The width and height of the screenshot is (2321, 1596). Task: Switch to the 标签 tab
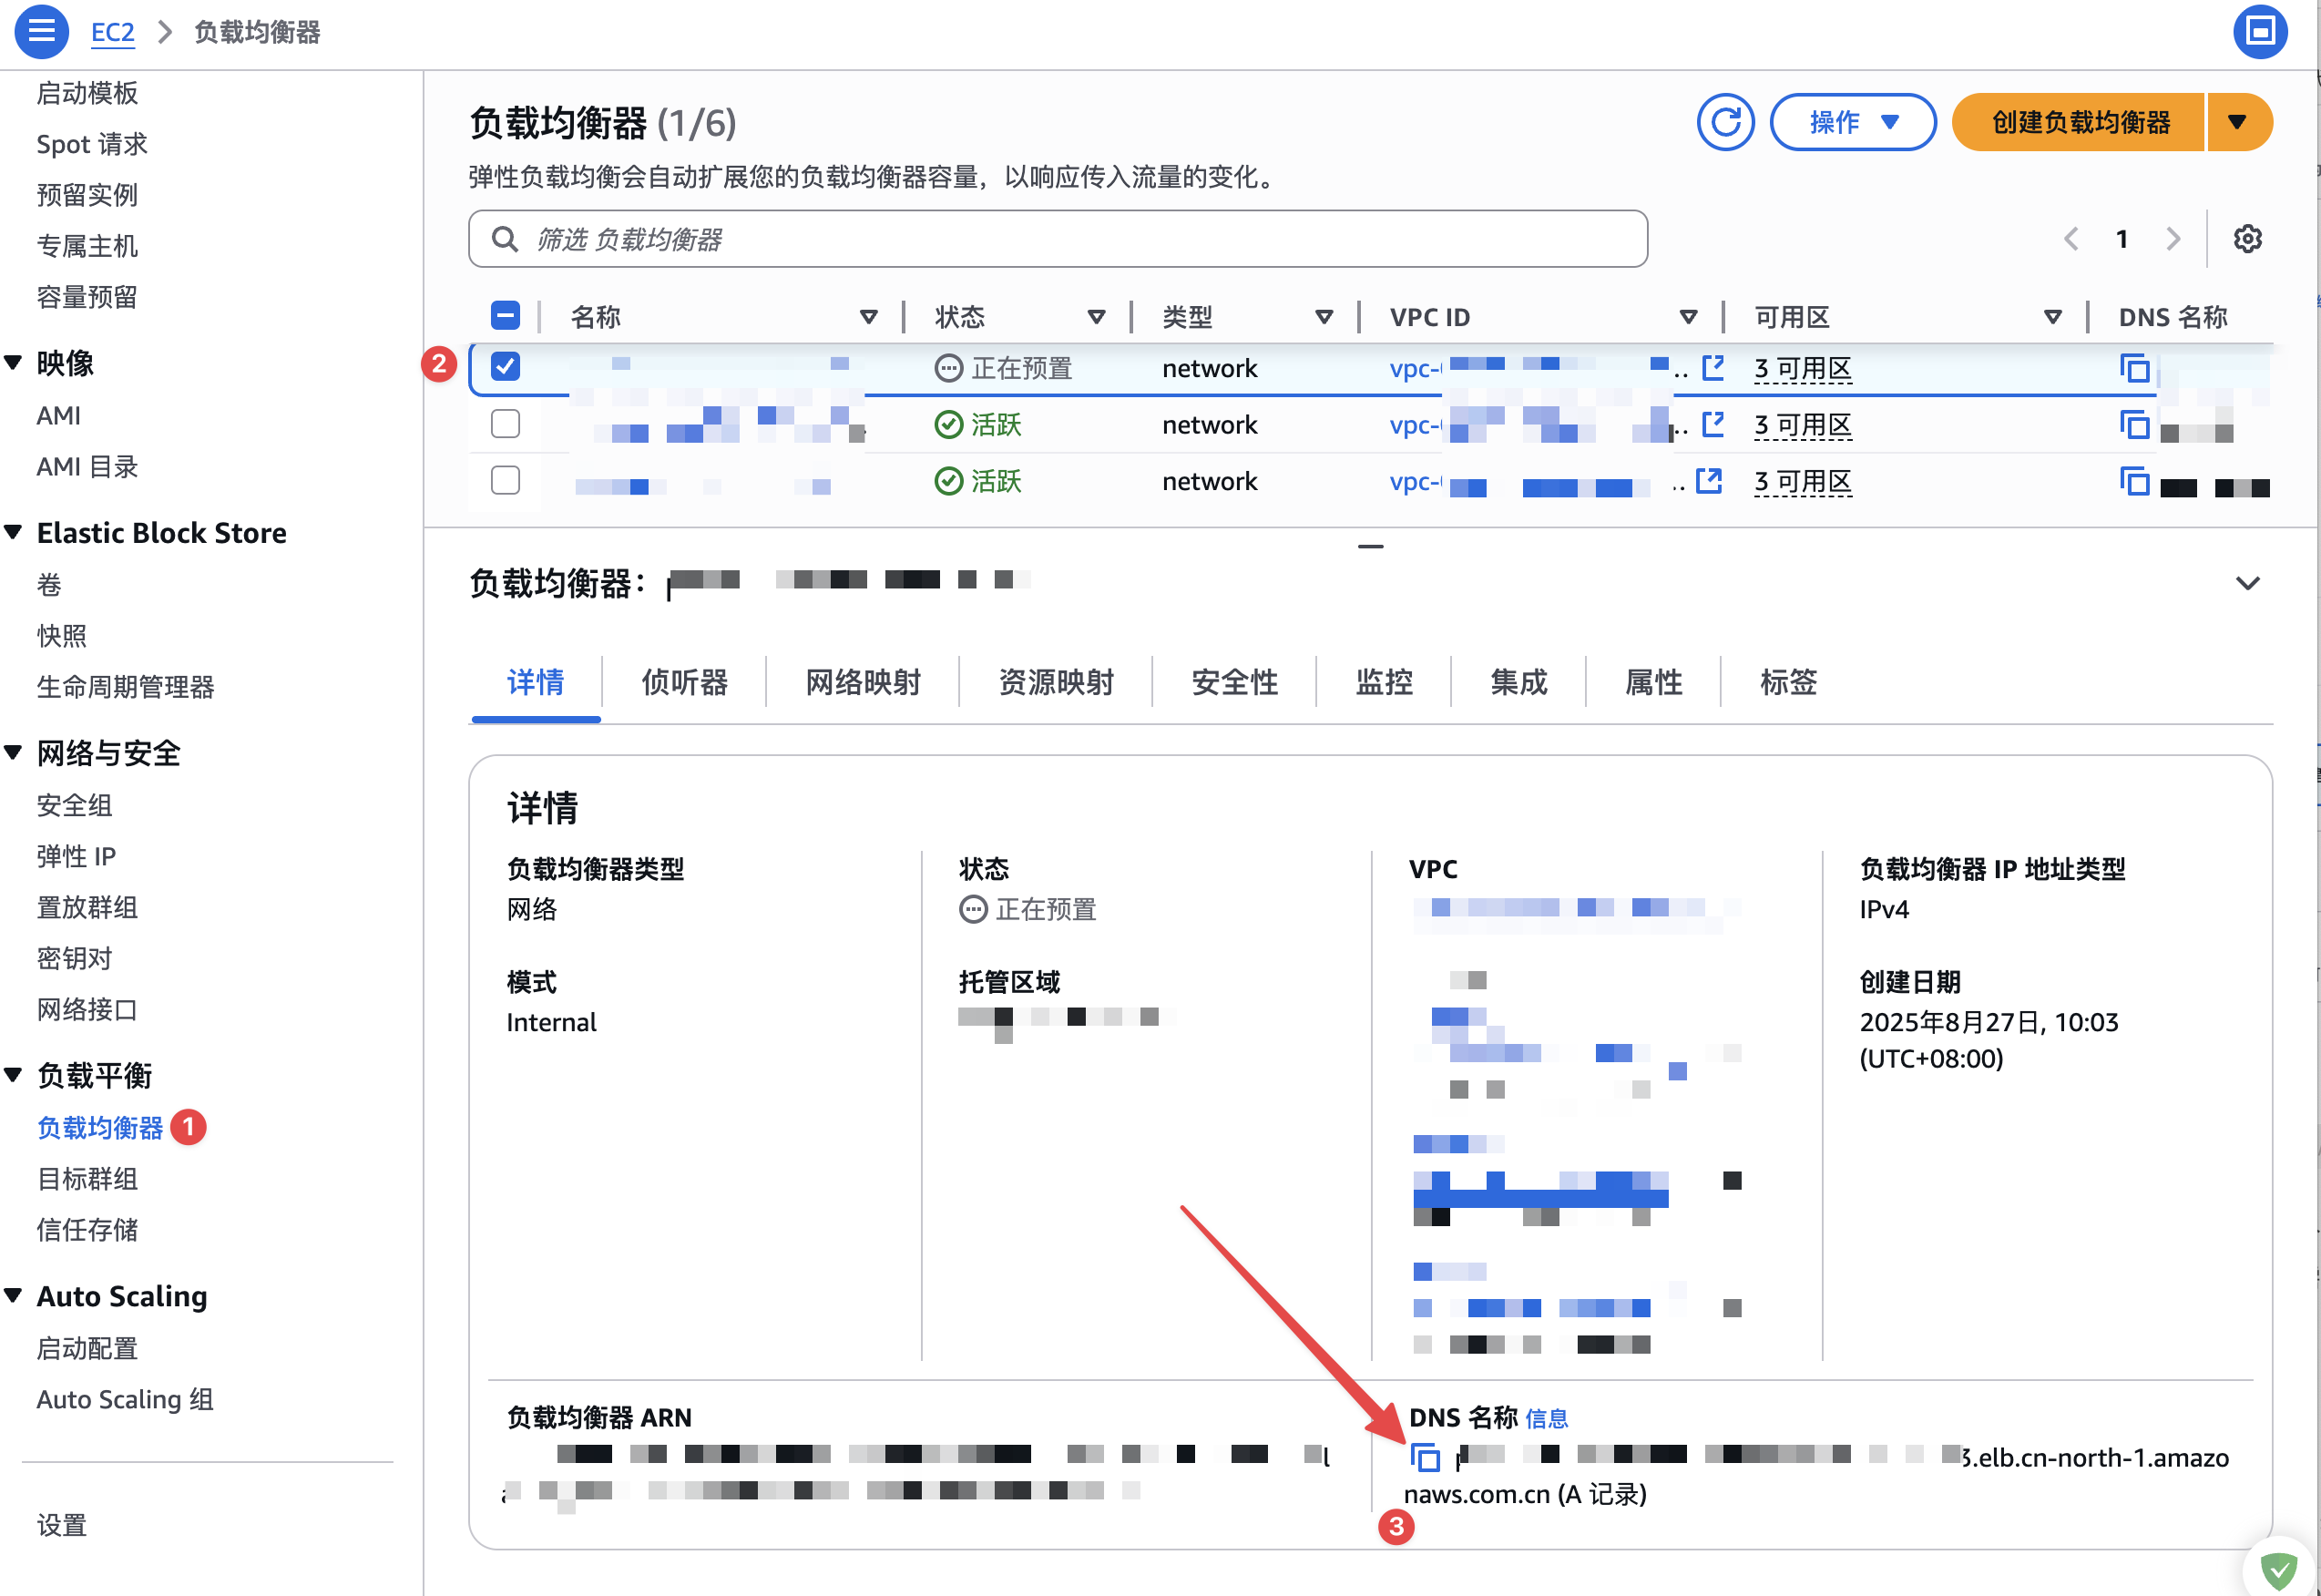1788,682
